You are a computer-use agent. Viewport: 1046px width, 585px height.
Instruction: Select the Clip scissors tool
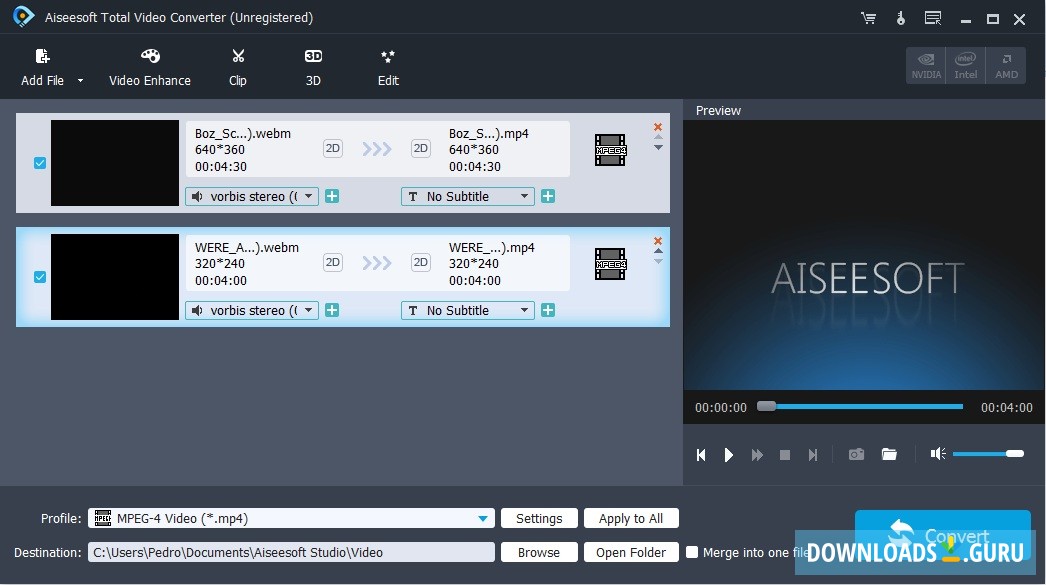coord(238,67)
